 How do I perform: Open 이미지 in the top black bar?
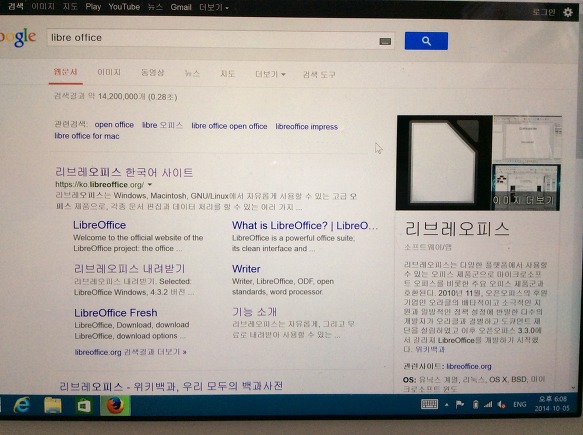click(43, 6)
